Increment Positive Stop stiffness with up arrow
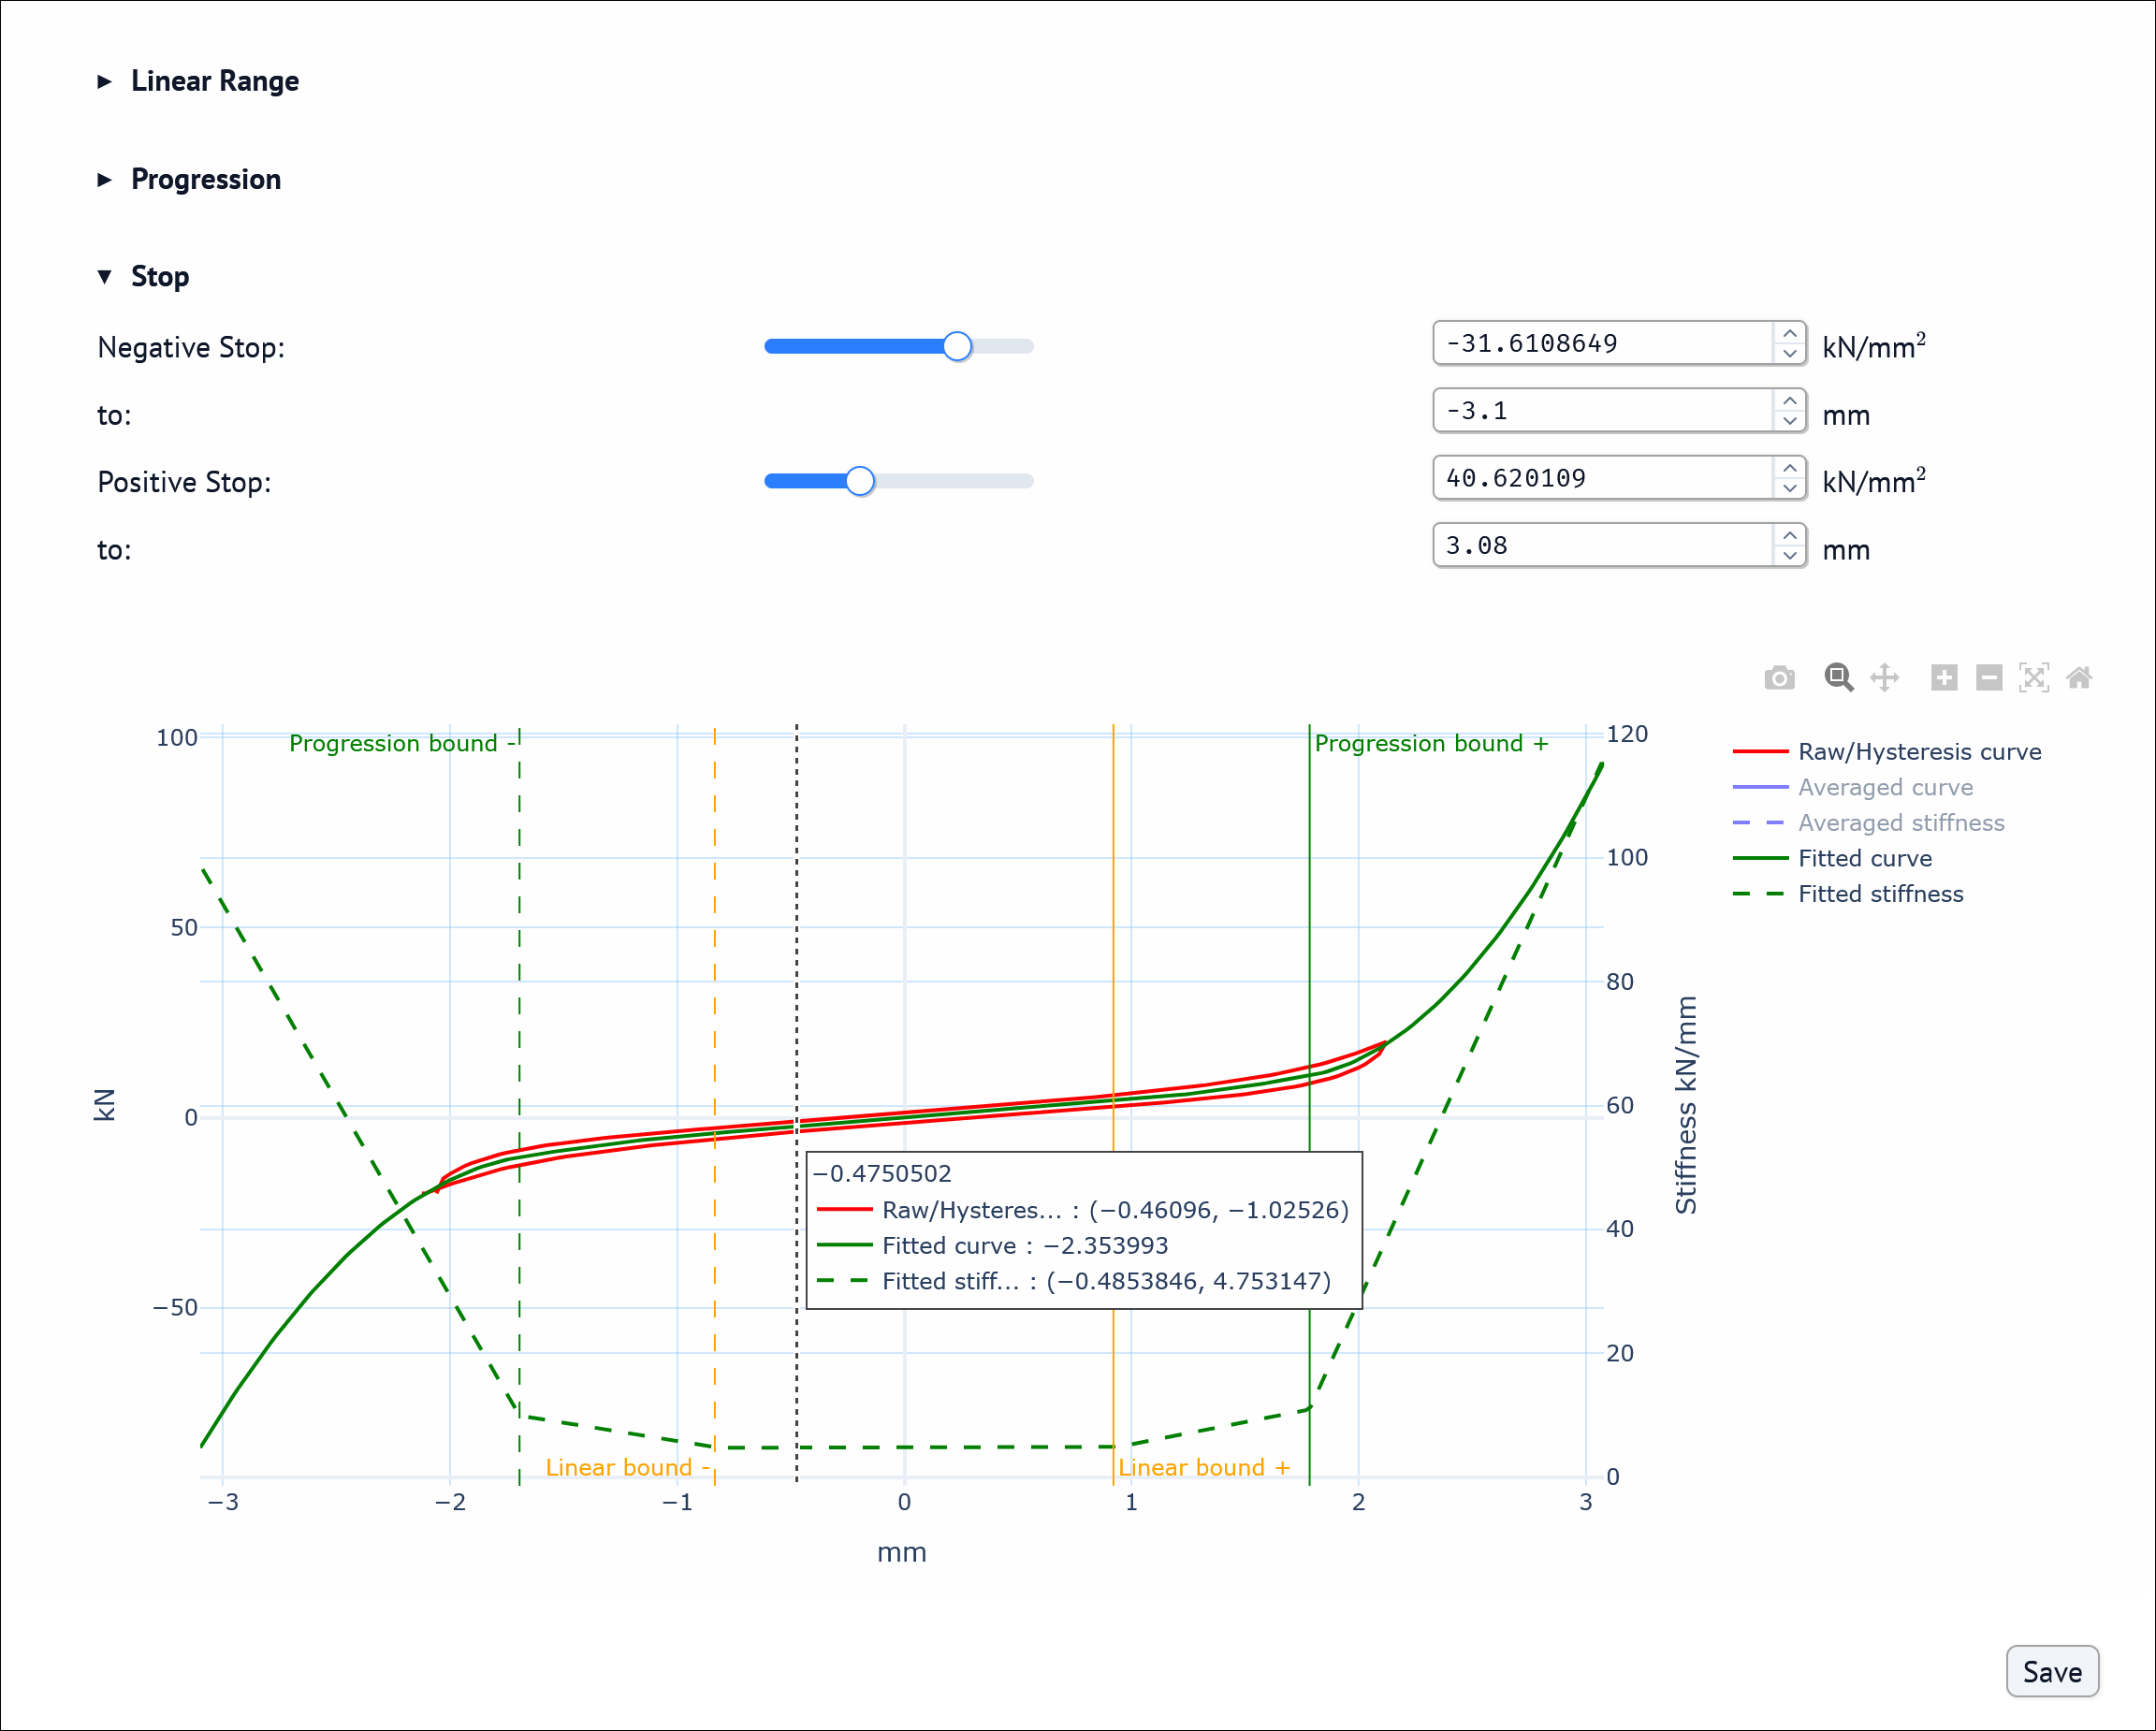This screenshot has width=2156, height=1731. pyautogui.click(x=1789, y=468)
